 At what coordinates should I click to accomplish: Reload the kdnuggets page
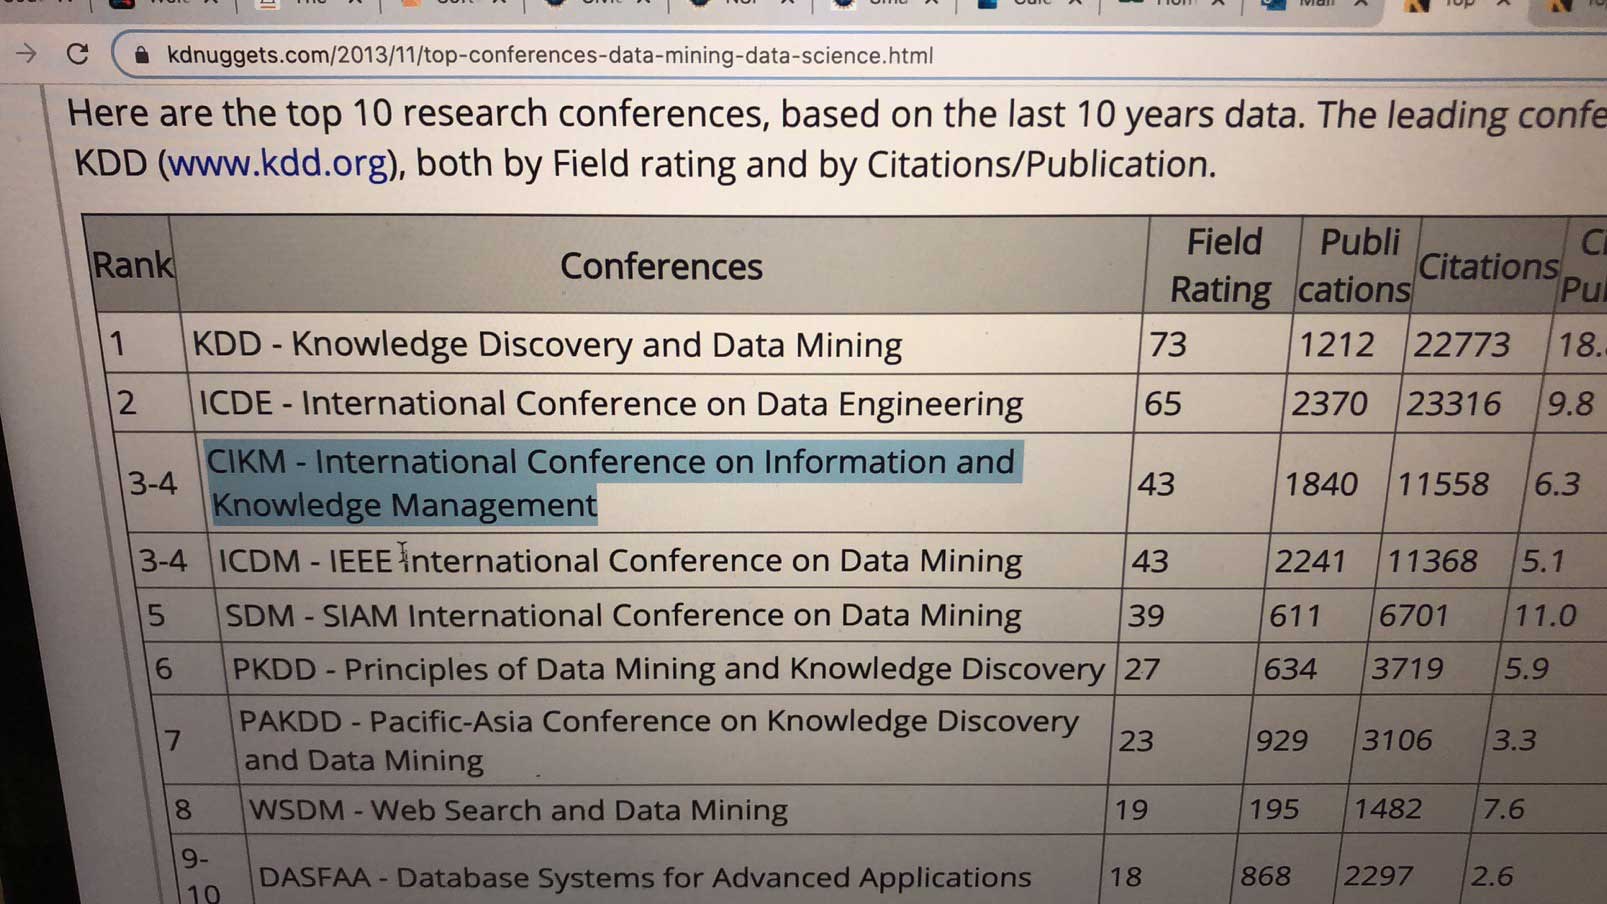point(78,54)
